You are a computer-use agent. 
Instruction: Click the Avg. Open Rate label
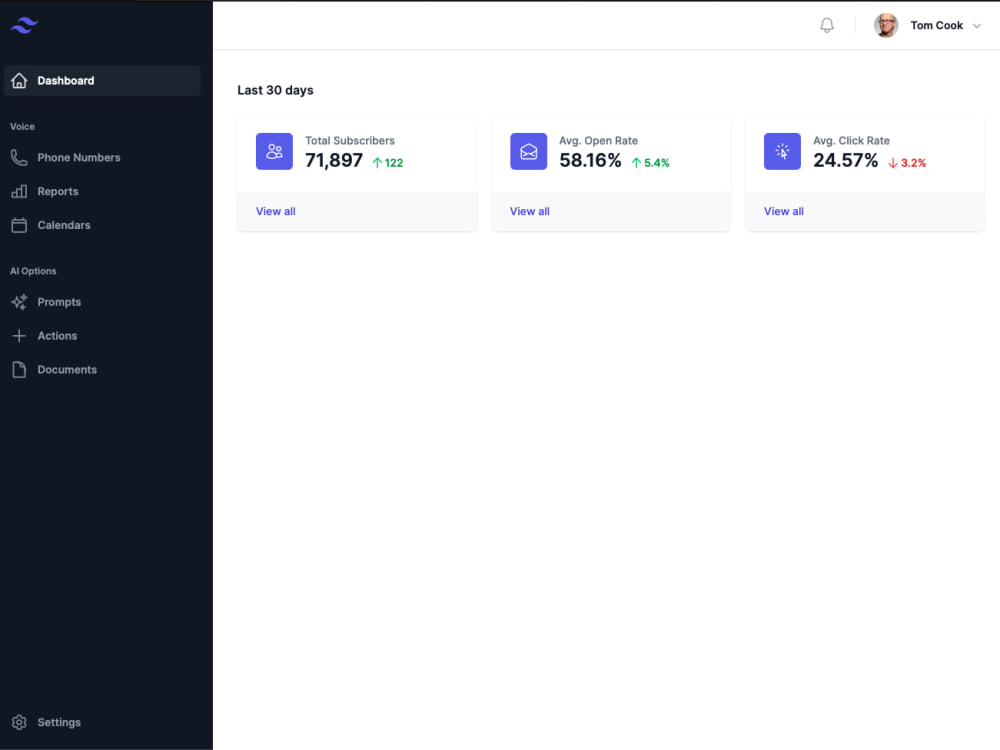[x=598, y=140]
